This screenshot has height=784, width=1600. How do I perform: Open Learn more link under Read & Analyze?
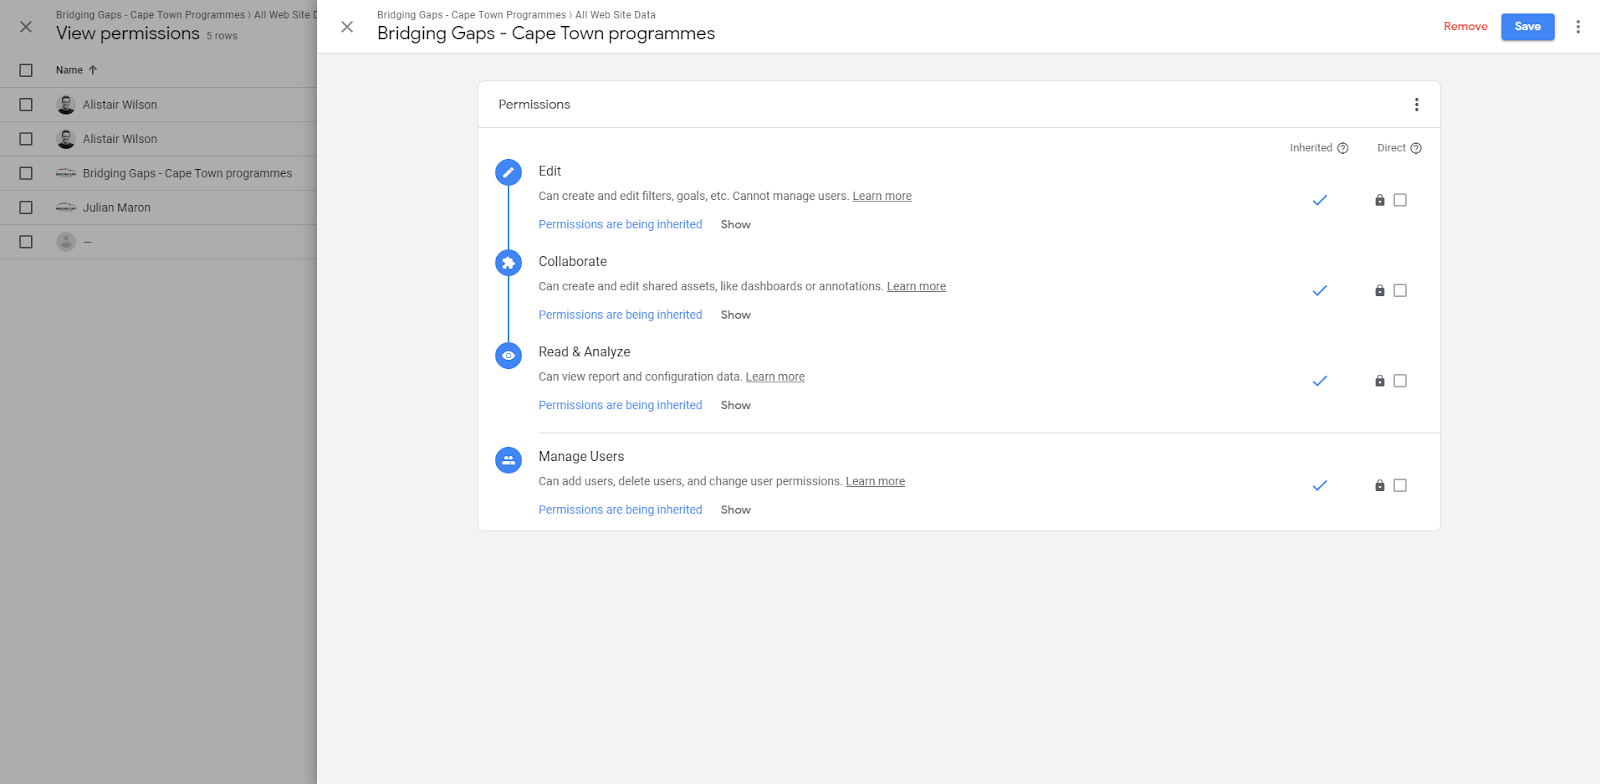pos(775,377)
